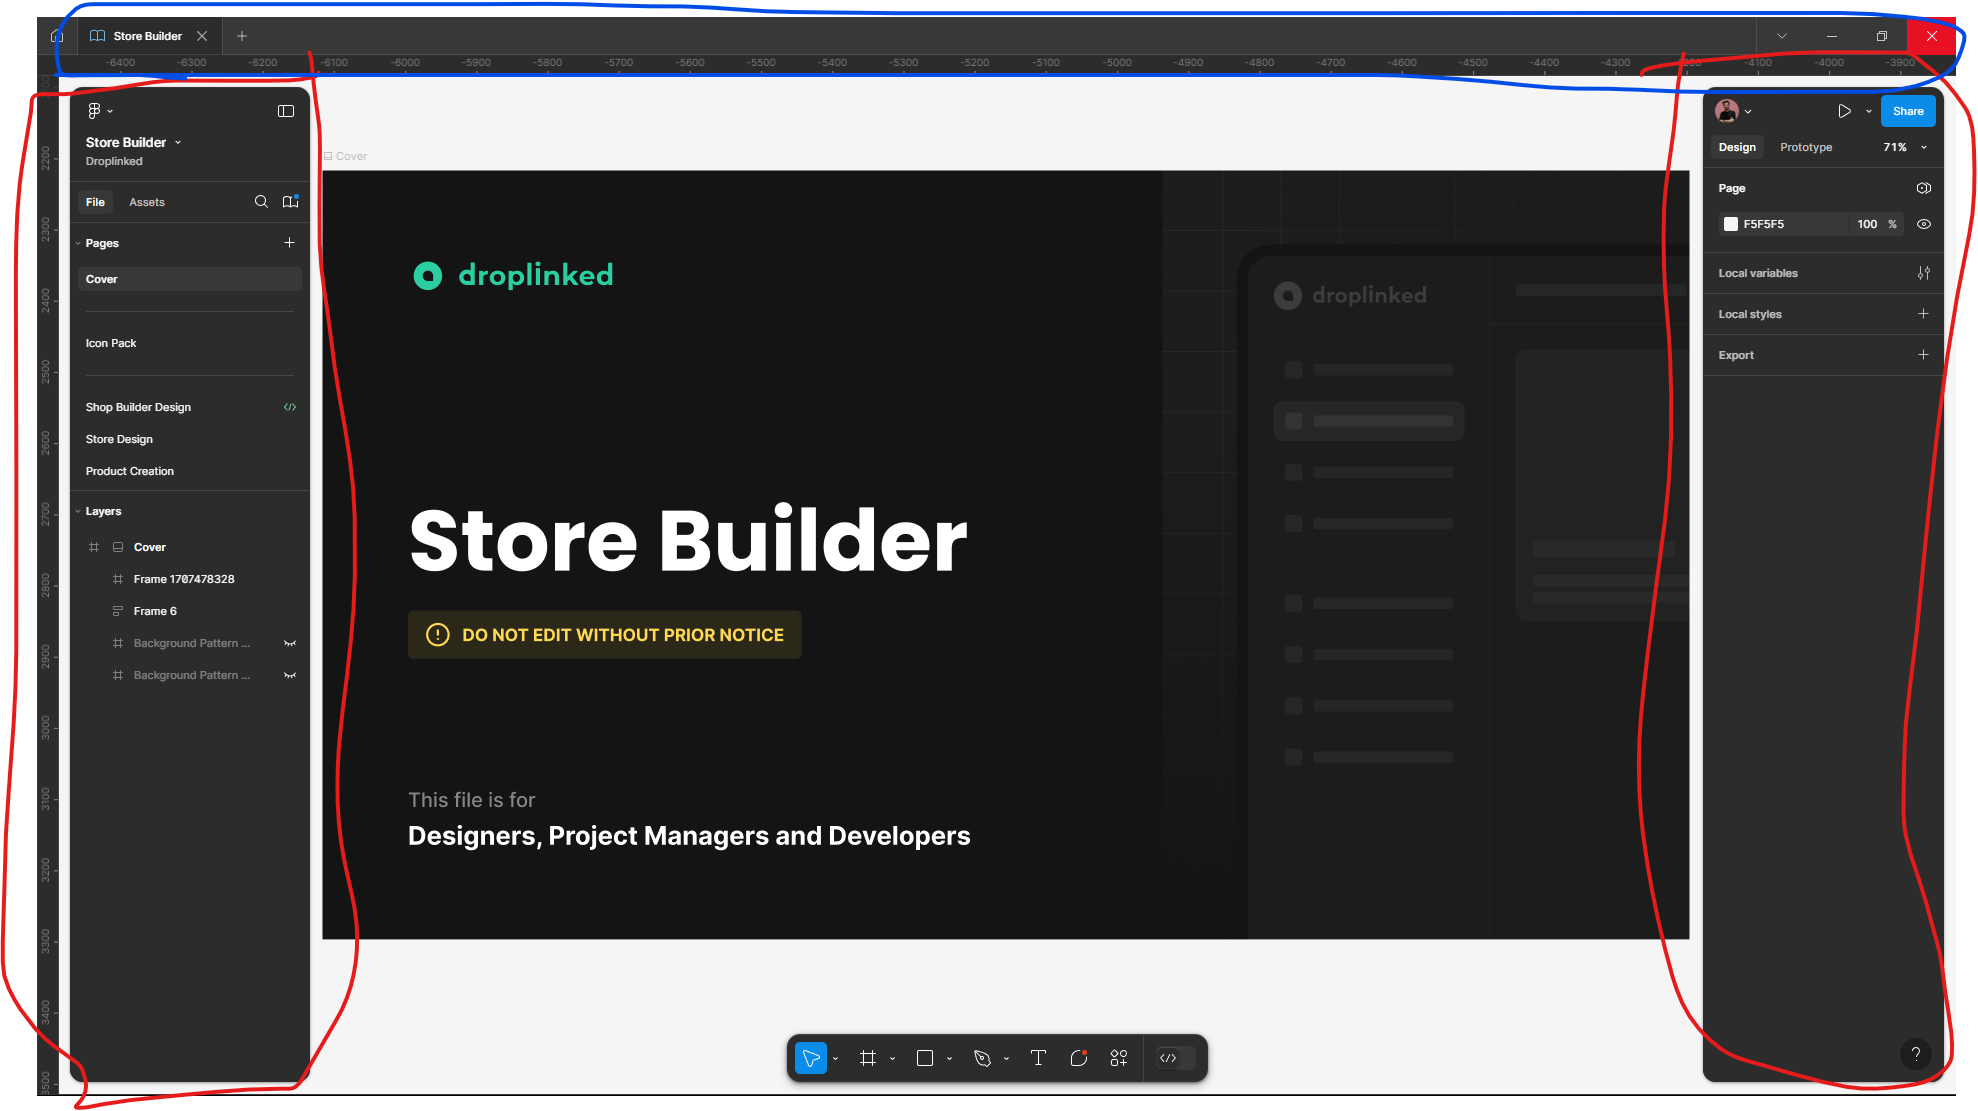Collapse the Layers section chevron
The height and width of the screenshot is (1111, 1978).
tap(78, 511)
